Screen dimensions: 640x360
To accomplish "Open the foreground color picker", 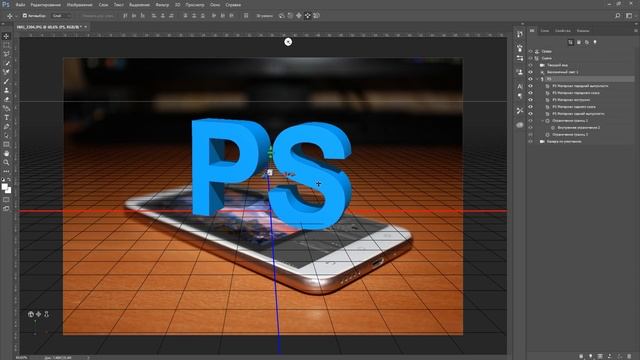I will [4, 187].
